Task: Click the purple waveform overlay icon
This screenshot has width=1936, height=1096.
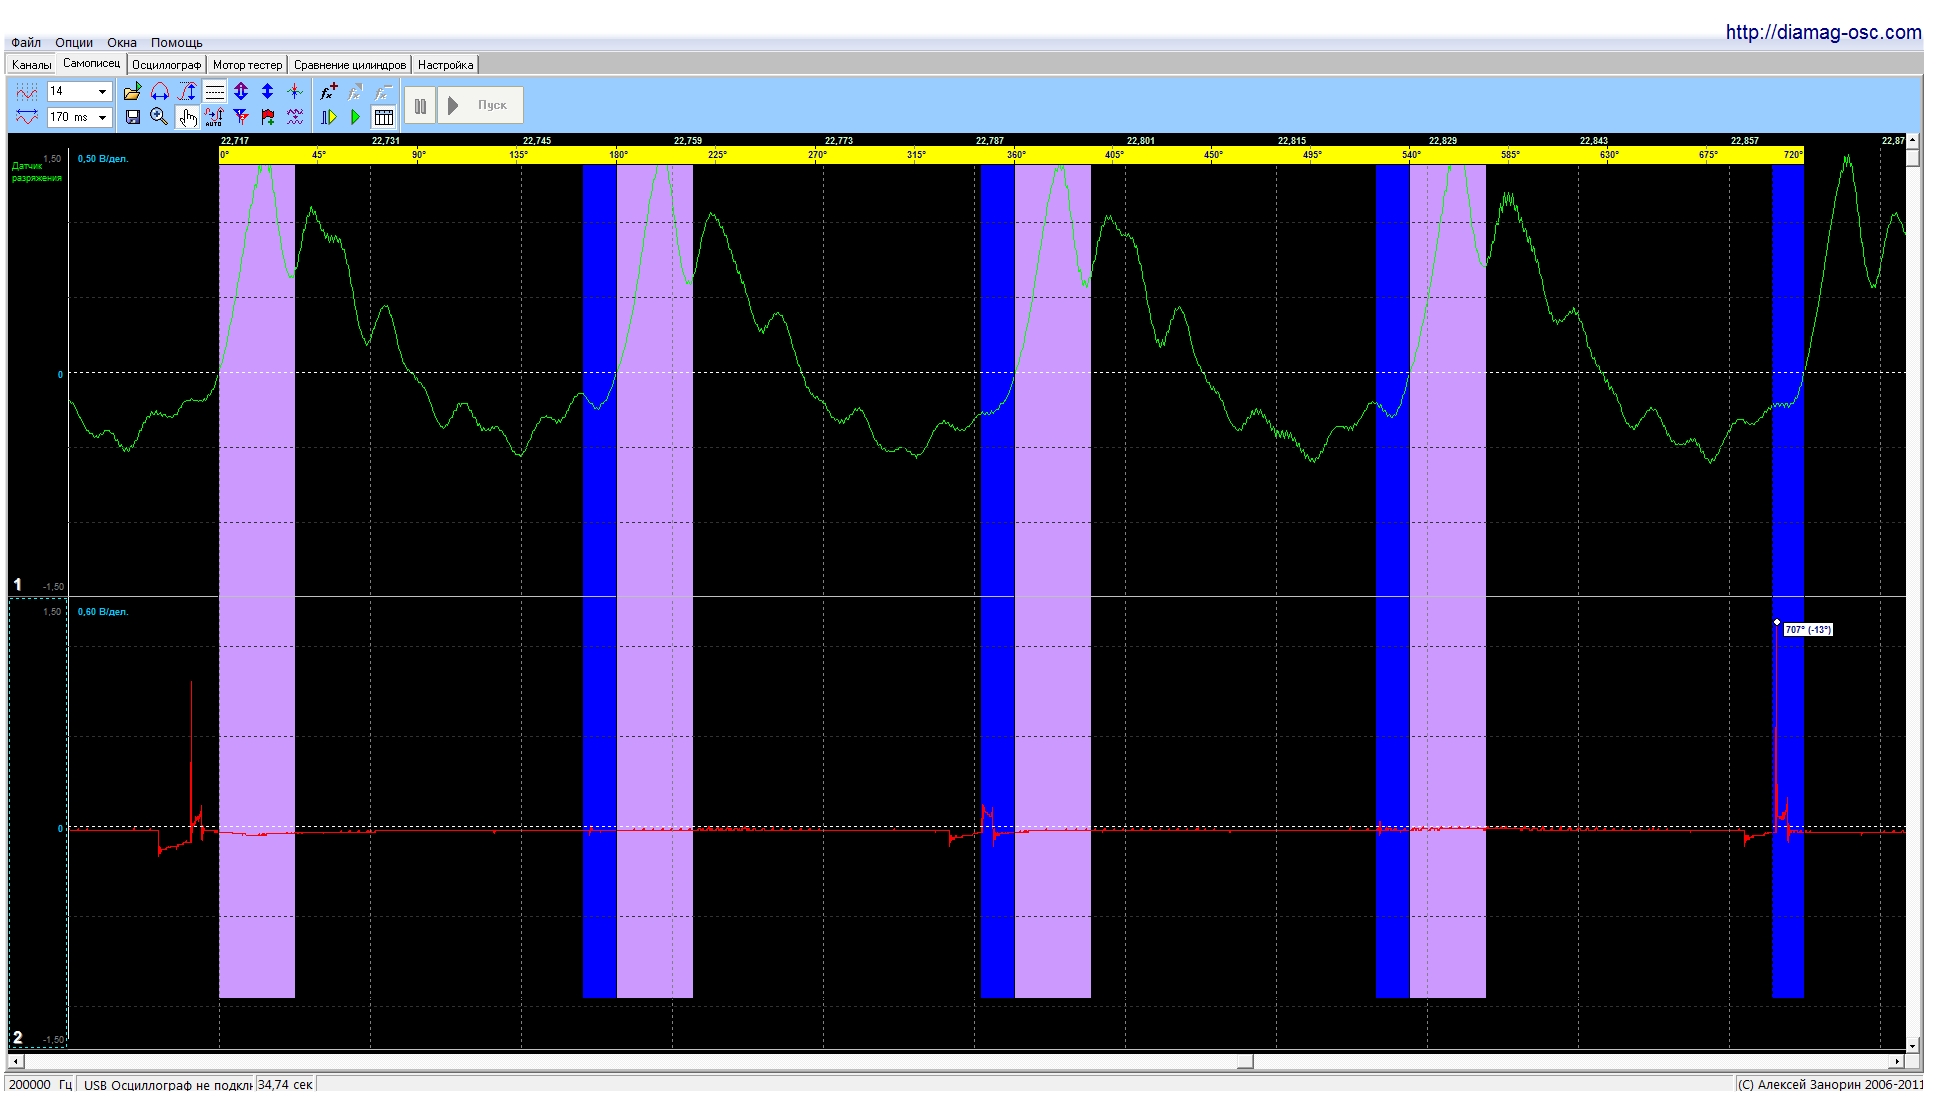Action: [x=294, y=117]
